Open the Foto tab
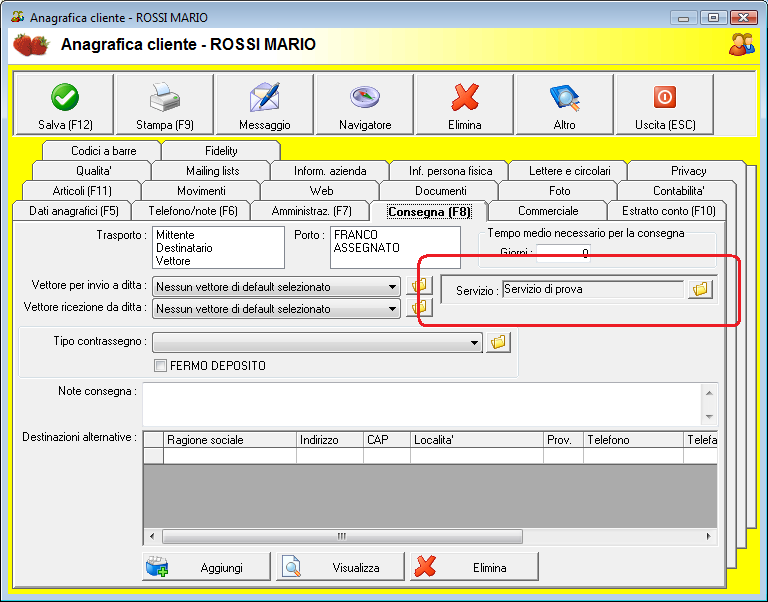The image size is (768, 602). (559, 191)
